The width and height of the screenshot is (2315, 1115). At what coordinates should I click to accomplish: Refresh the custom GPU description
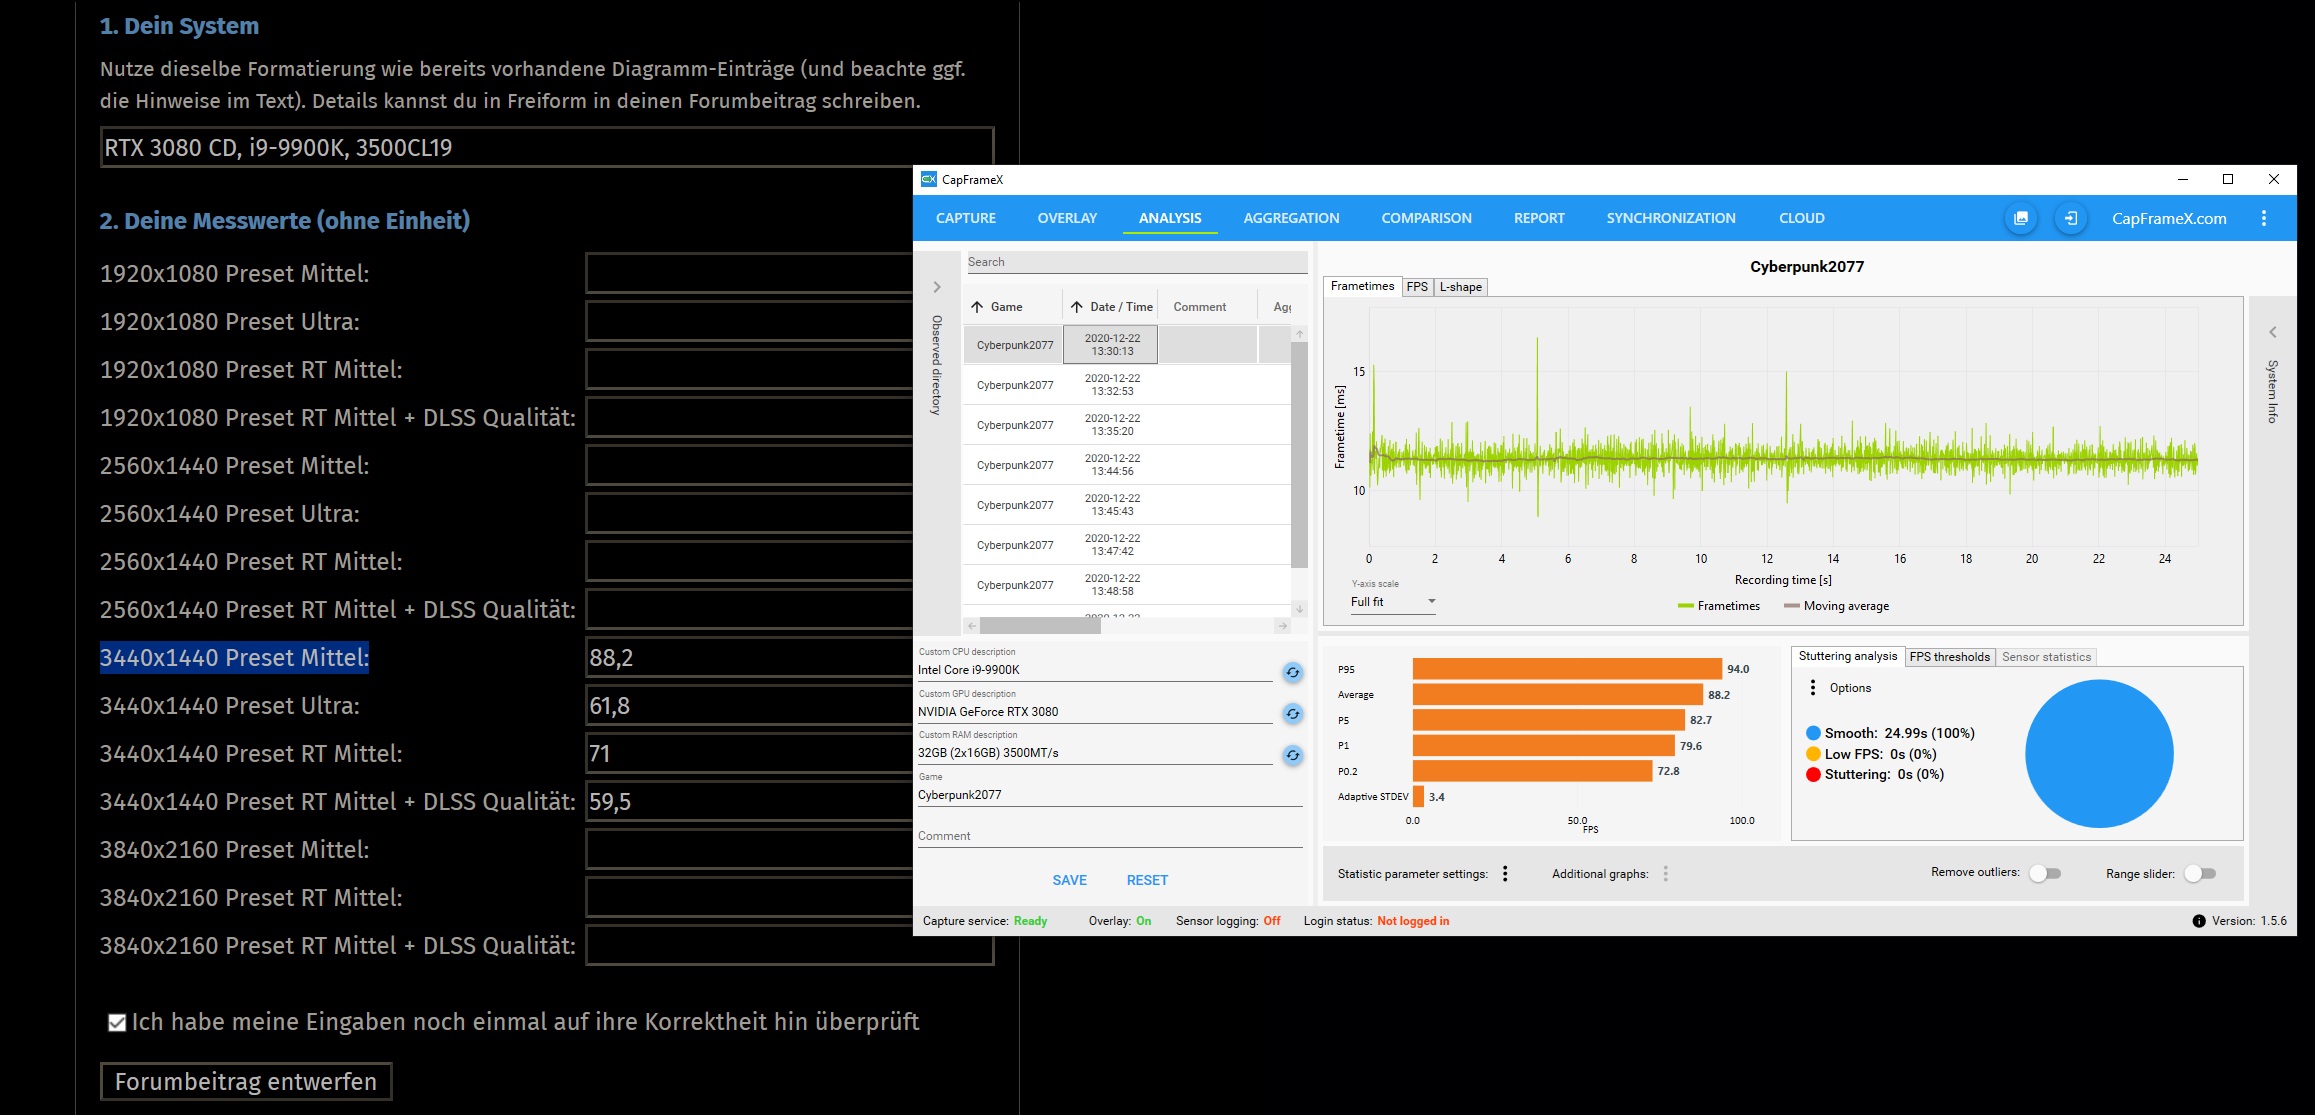coord(1292,713)
